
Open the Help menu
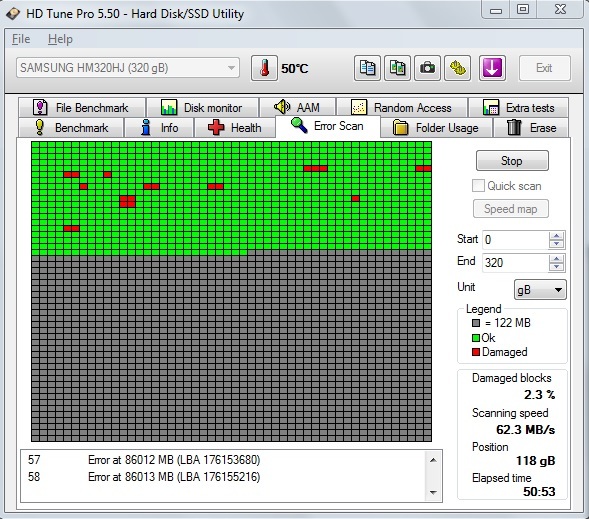[x=60, y=39]
